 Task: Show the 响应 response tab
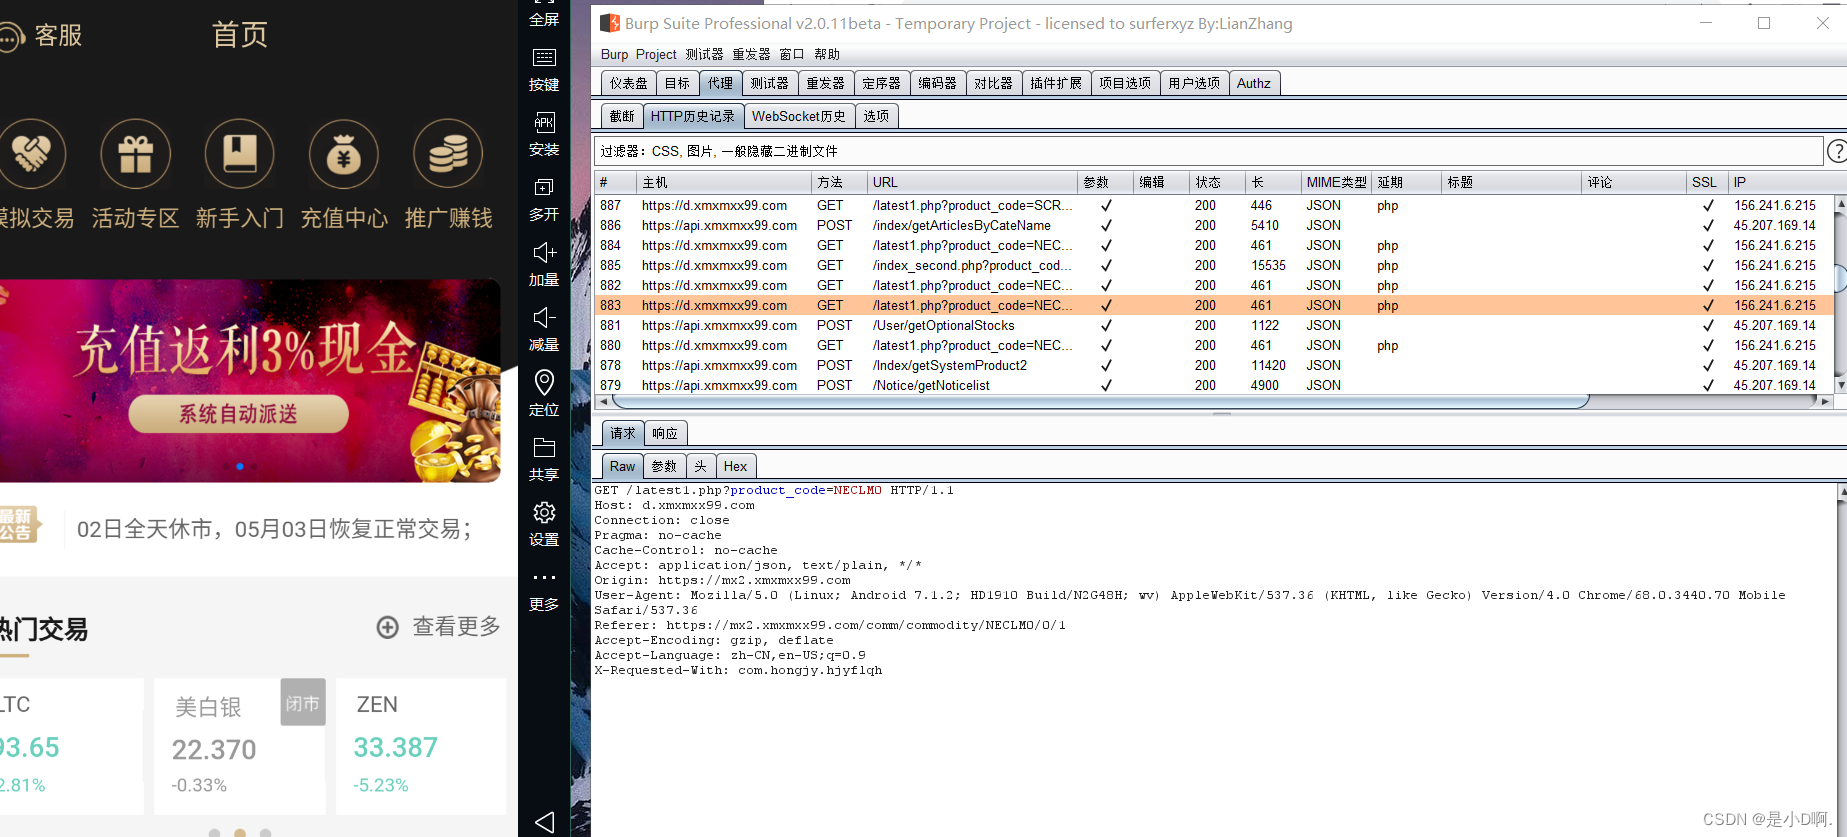(665, 433)
